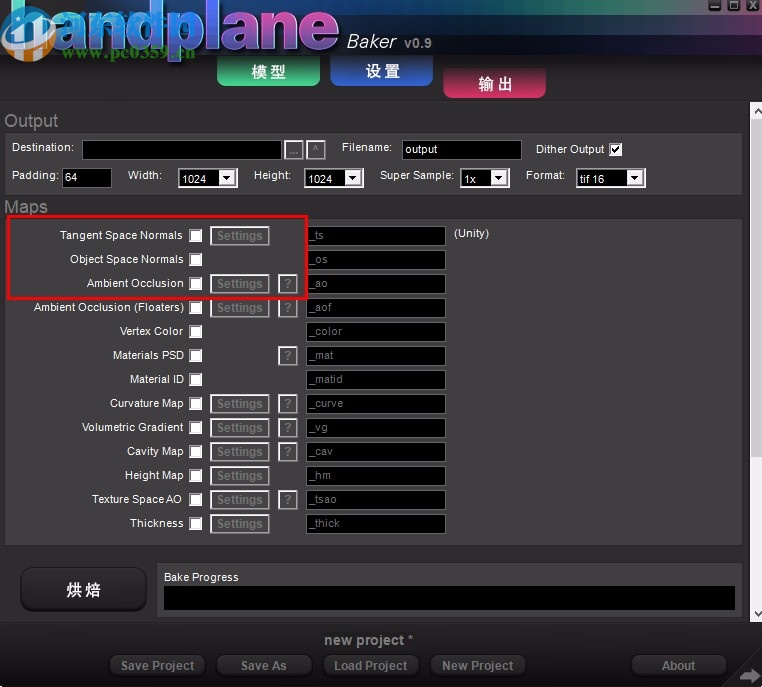762x687 pixels.
Task: Open Settings for Tangent Space Normals
Action: click(x=240, y=236)
